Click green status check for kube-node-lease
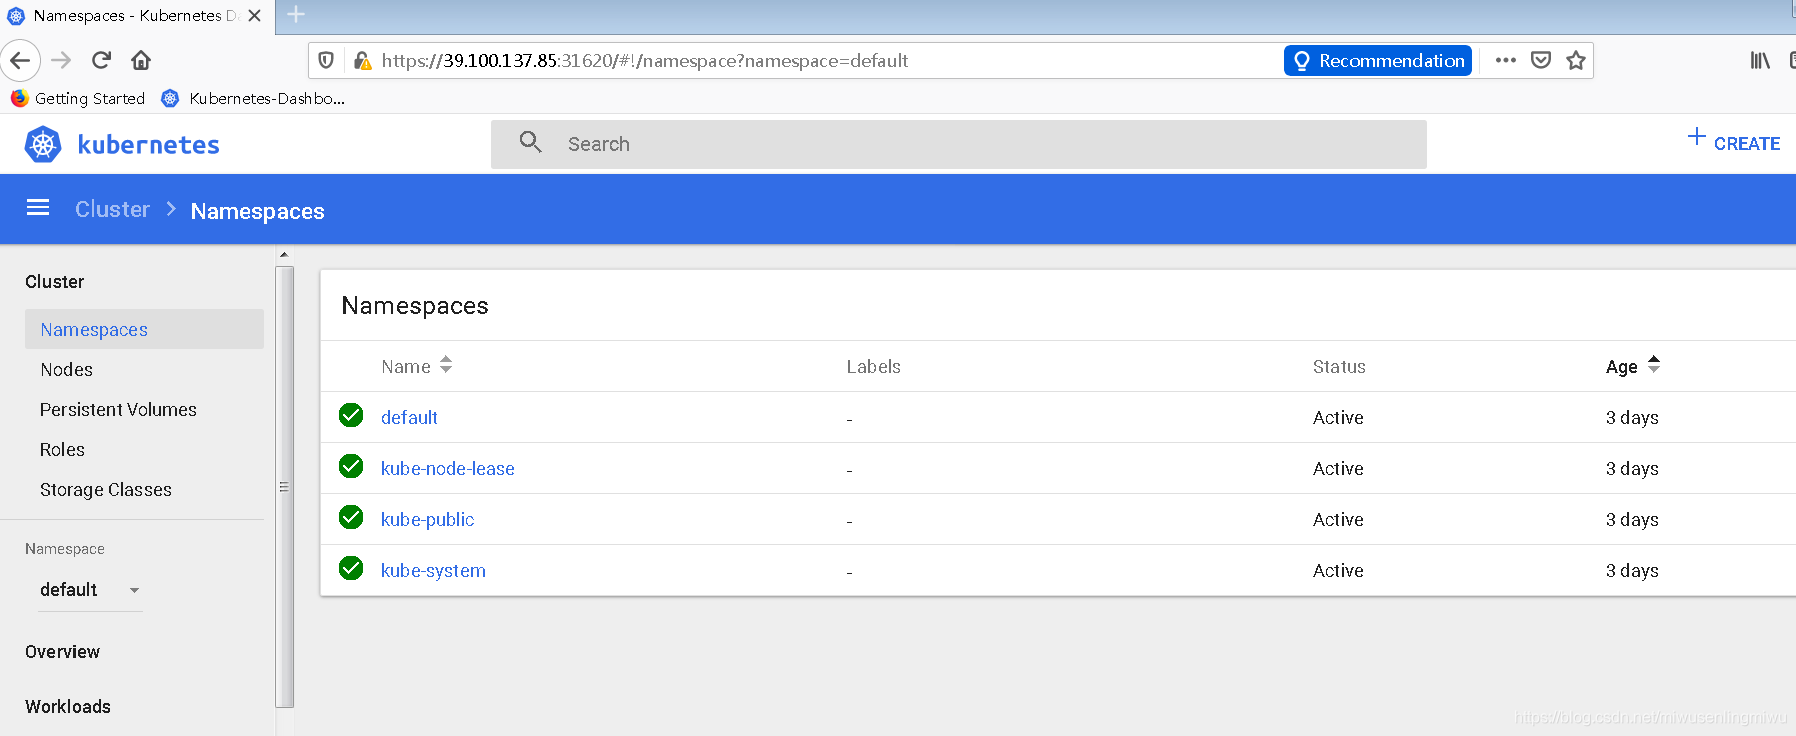This screenshot has width=1796, height=736. (351, 466)
